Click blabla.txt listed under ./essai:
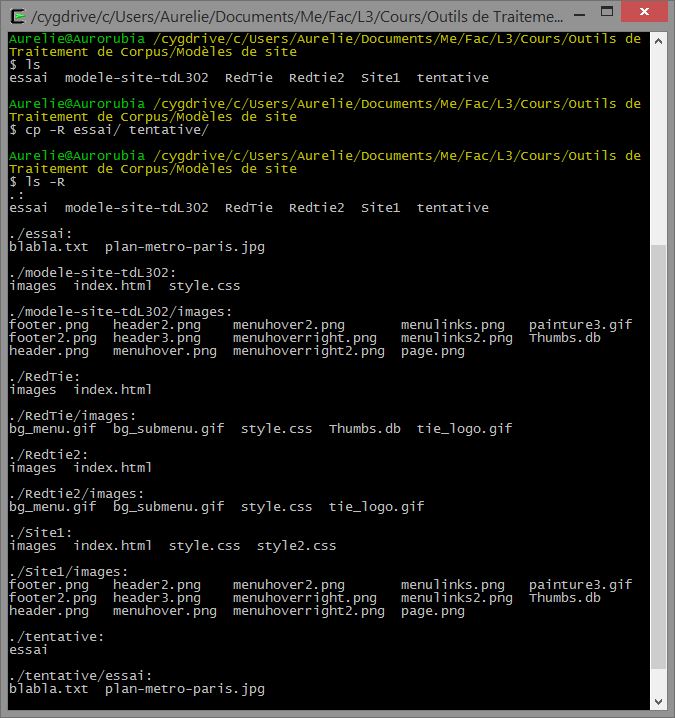Viewport: 675px width, 718px height. (49, 247)
